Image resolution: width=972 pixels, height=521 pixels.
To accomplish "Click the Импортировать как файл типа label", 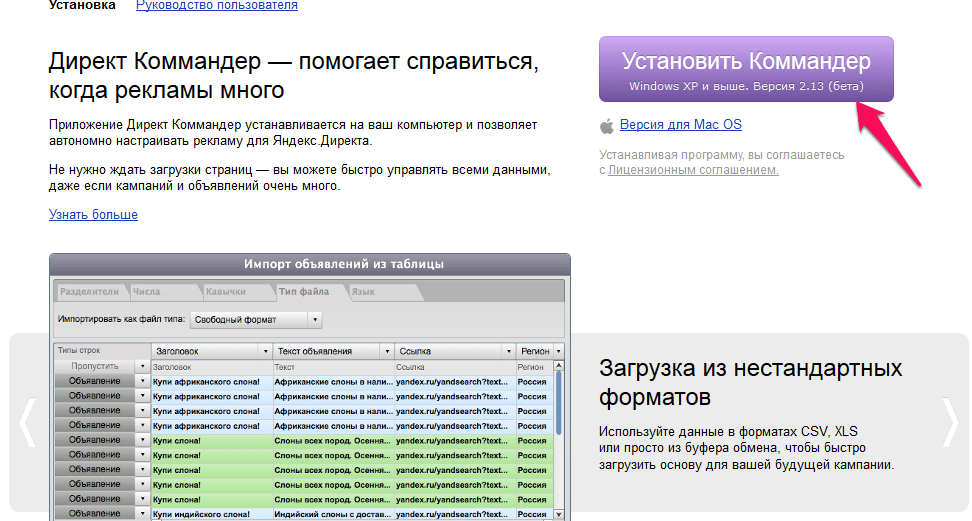I will [x=122, y=319].
